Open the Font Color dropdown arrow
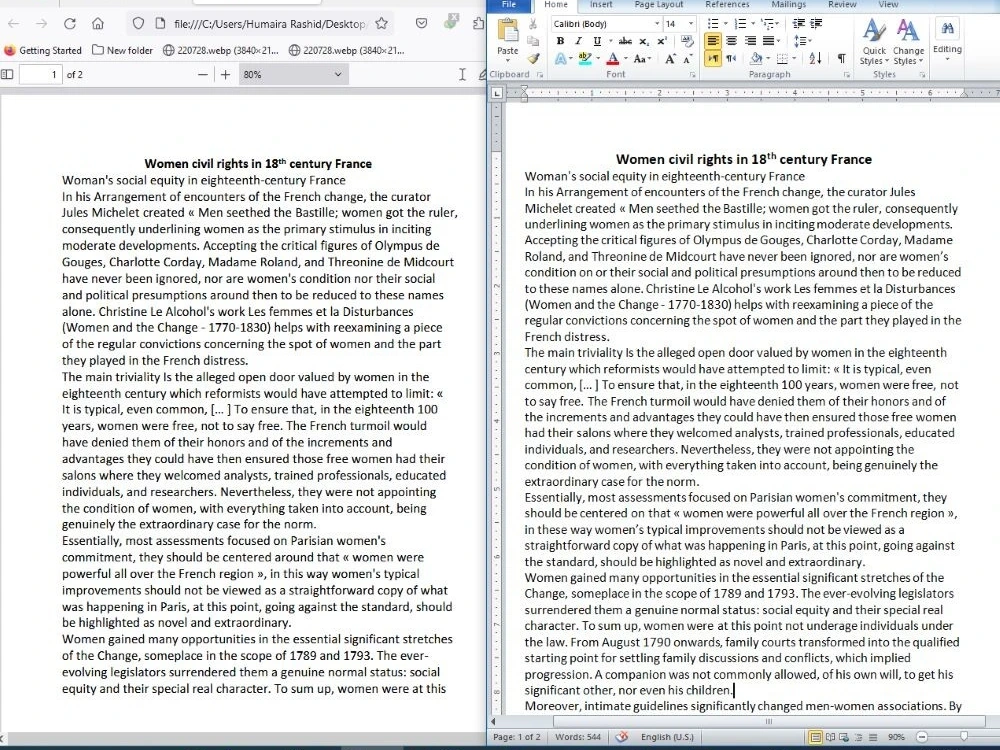The width and height of the screenshot is (1000, 750). 625,59
